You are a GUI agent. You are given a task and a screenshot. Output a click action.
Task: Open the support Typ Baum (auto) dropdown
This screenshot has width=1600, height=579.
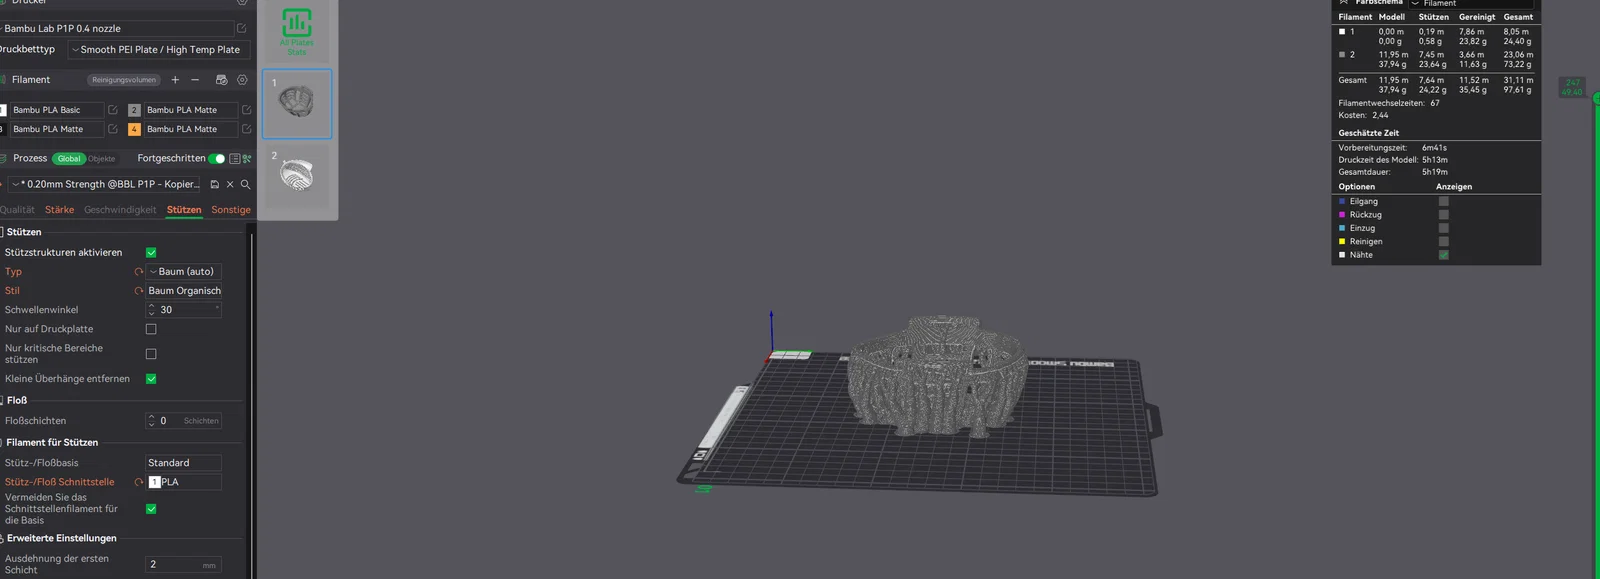[x=183, y=272]
